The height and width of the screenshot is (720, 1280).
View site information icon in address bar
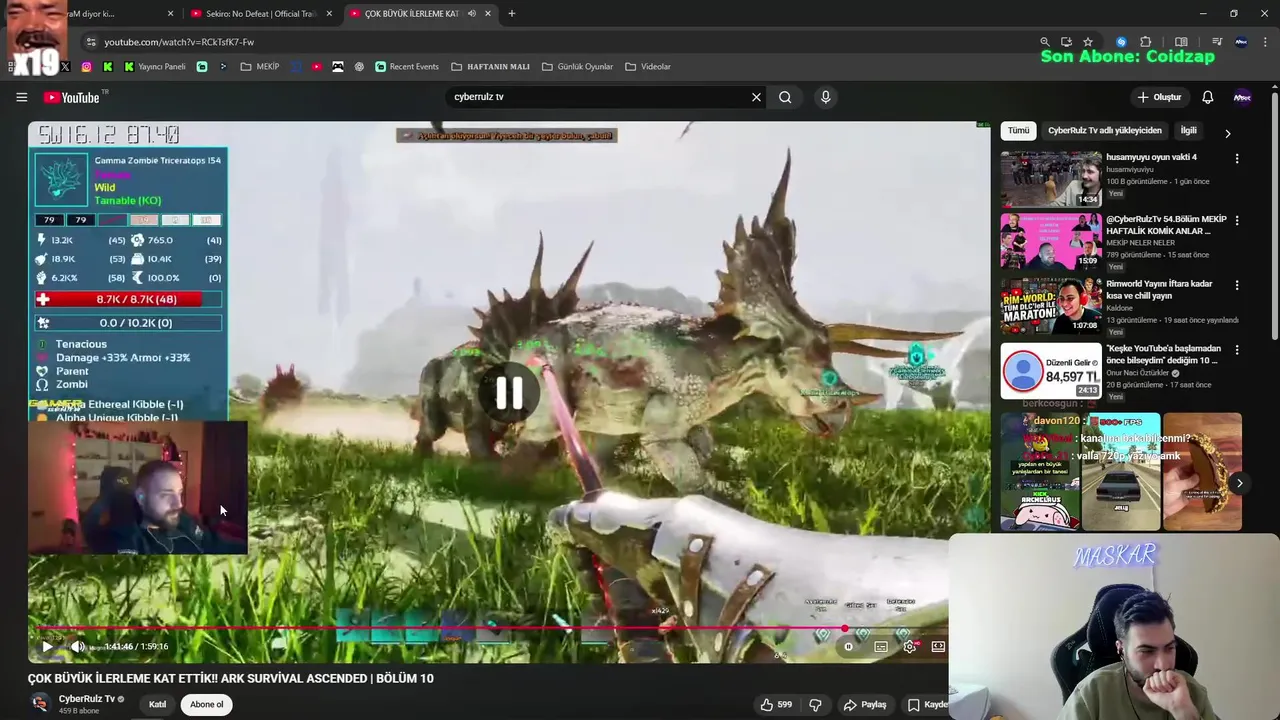click(91, 42)
